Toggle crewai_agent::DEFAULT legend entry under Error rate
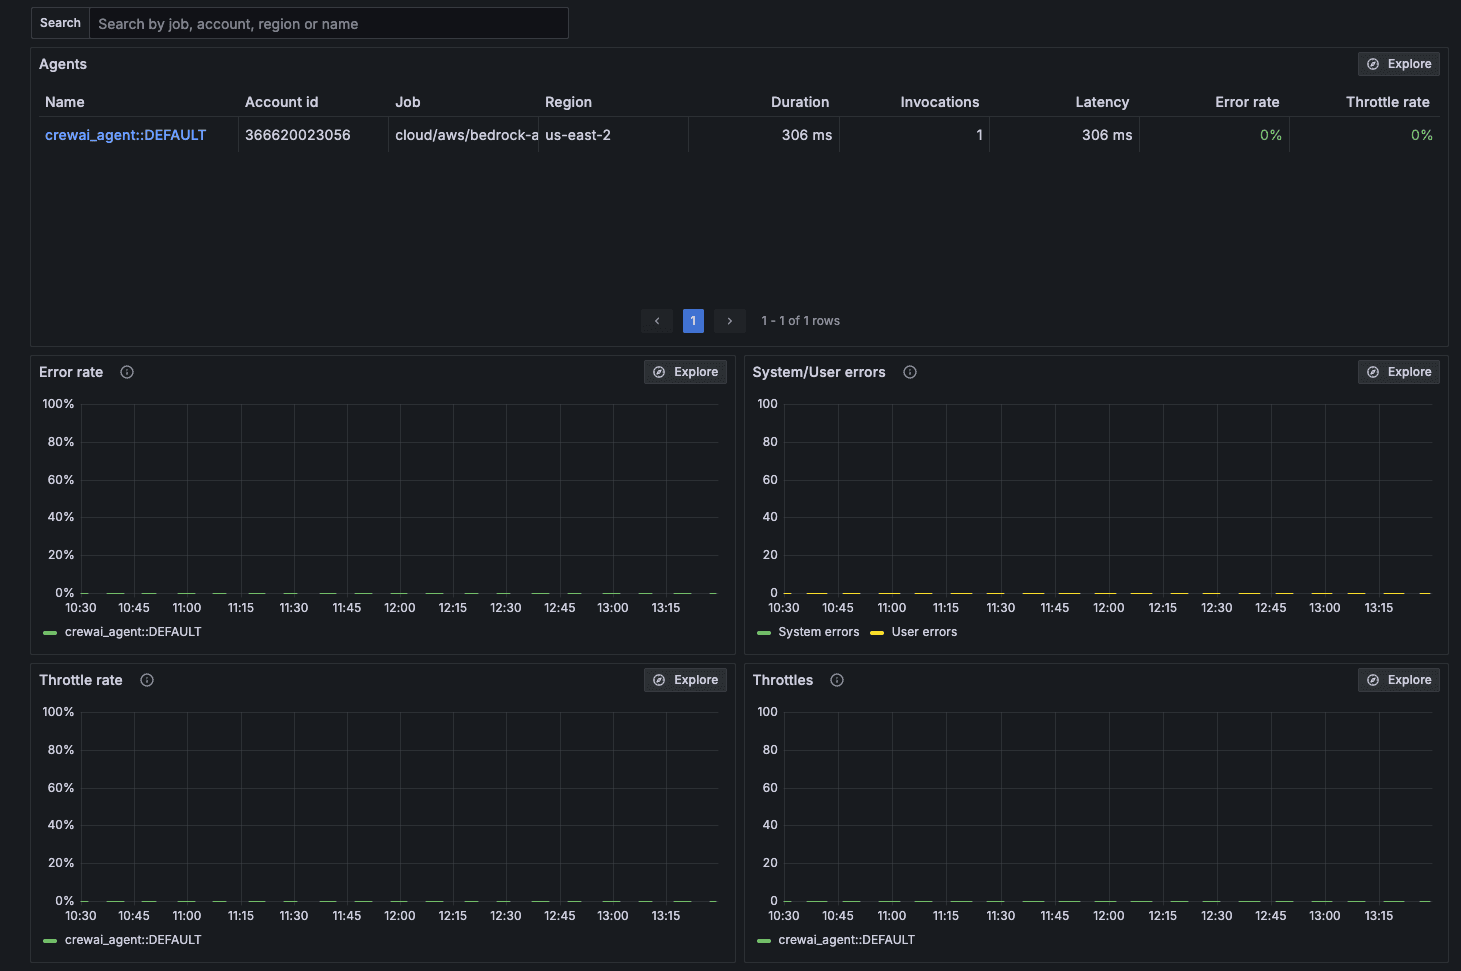 point(133,631)
